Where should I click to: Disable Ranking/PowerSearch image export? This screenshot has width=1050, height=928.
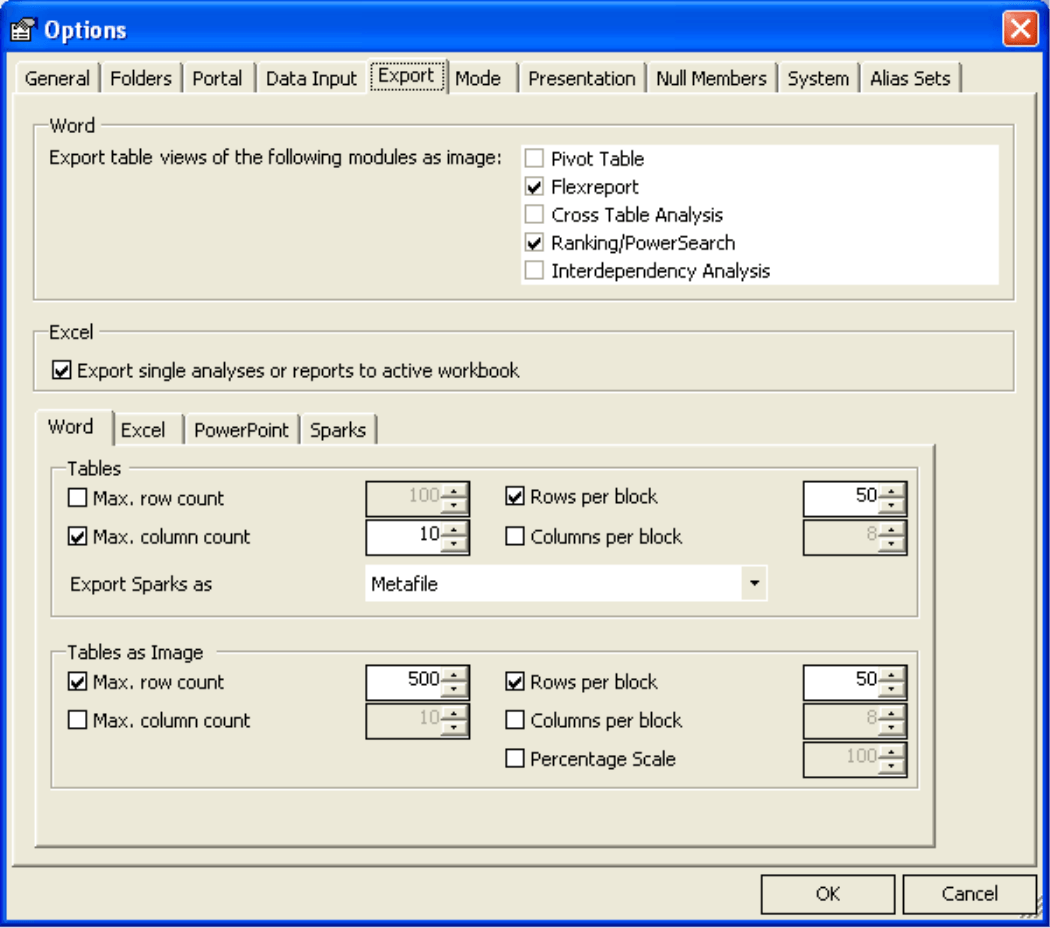(x=535, y=243)
